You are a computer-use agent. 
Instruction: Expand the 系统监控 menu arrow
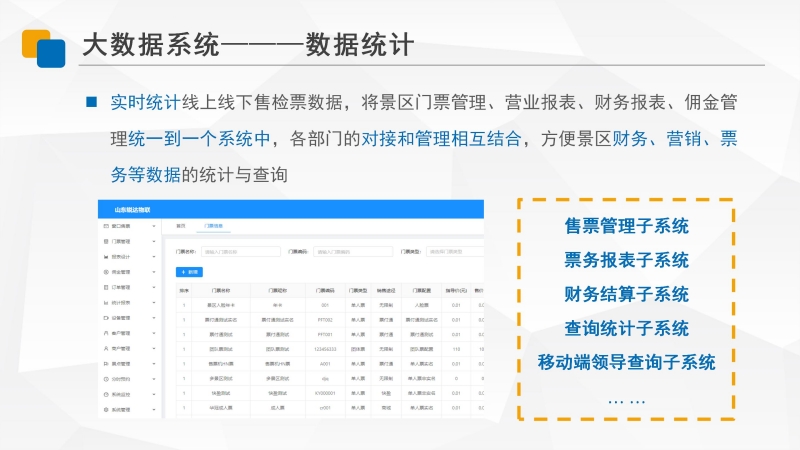pyautogui.click(x=154, y=394)
